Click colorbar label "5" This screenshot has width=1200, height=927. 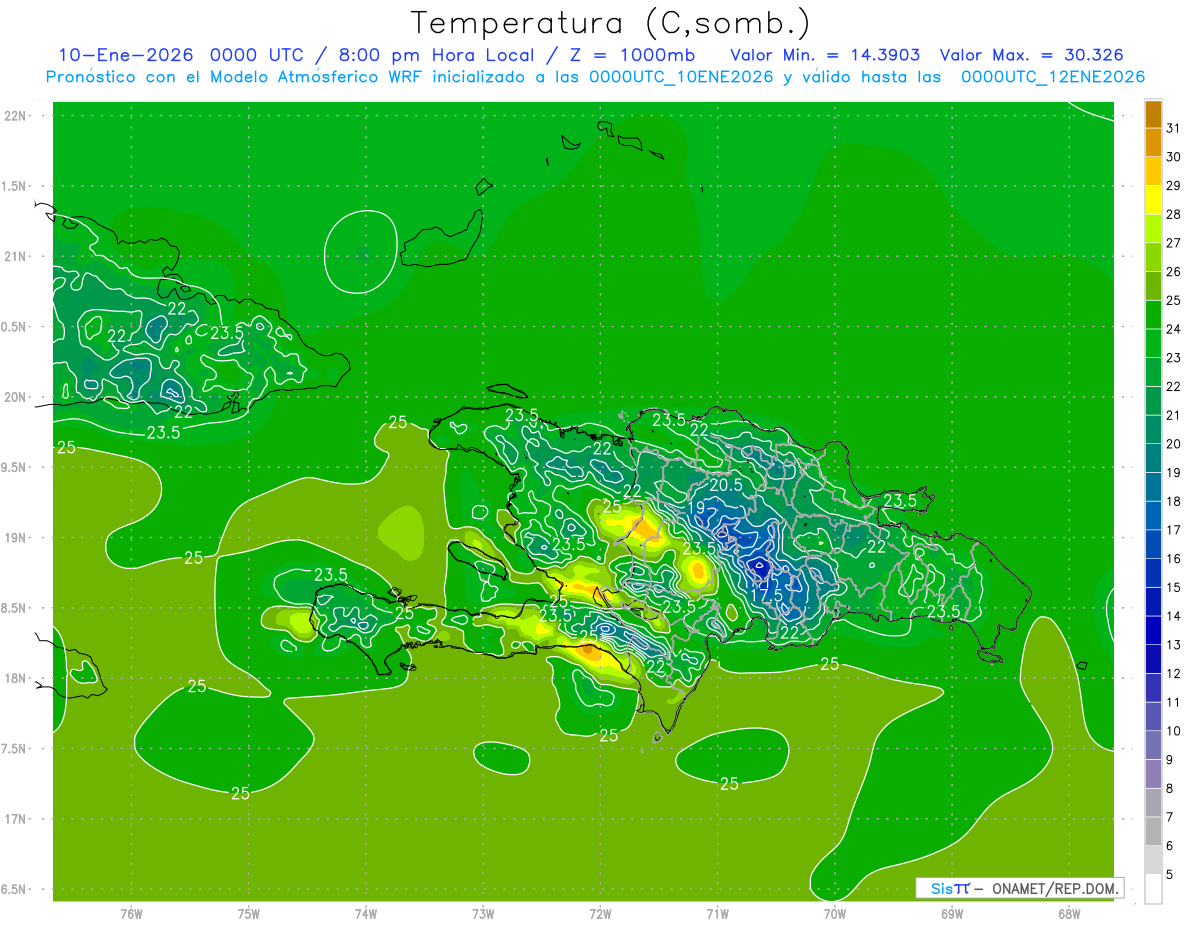click(1169, 875)
